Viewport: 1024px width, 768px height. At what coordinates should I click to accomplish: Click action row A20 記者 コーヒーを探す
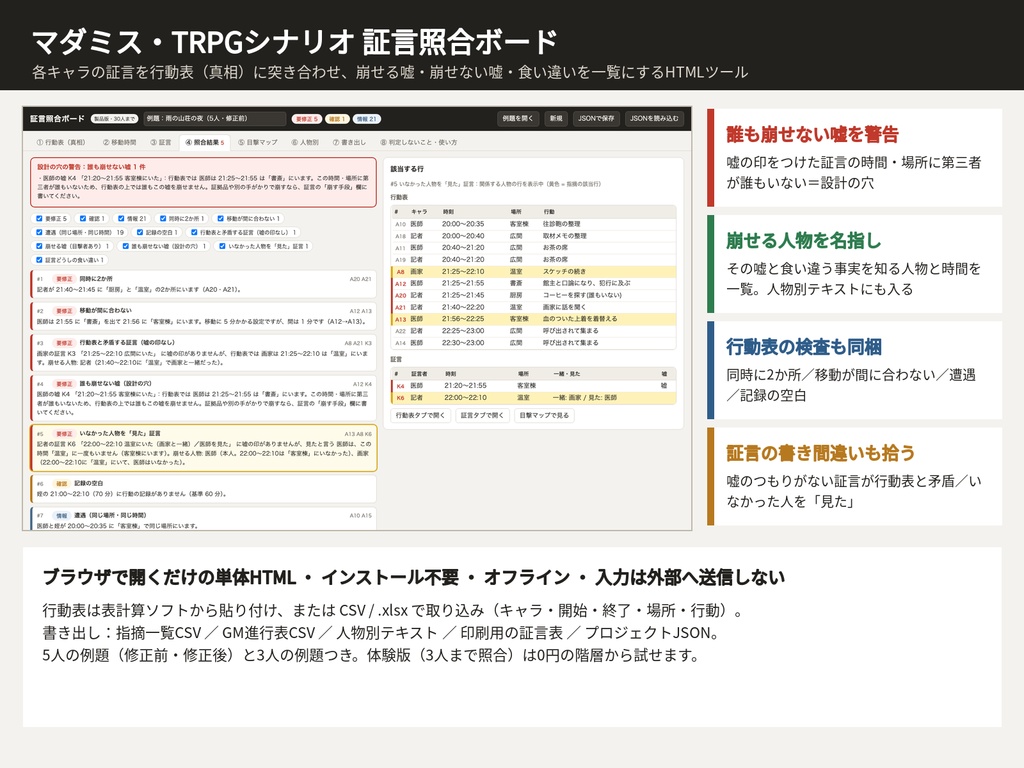[533, 295]
